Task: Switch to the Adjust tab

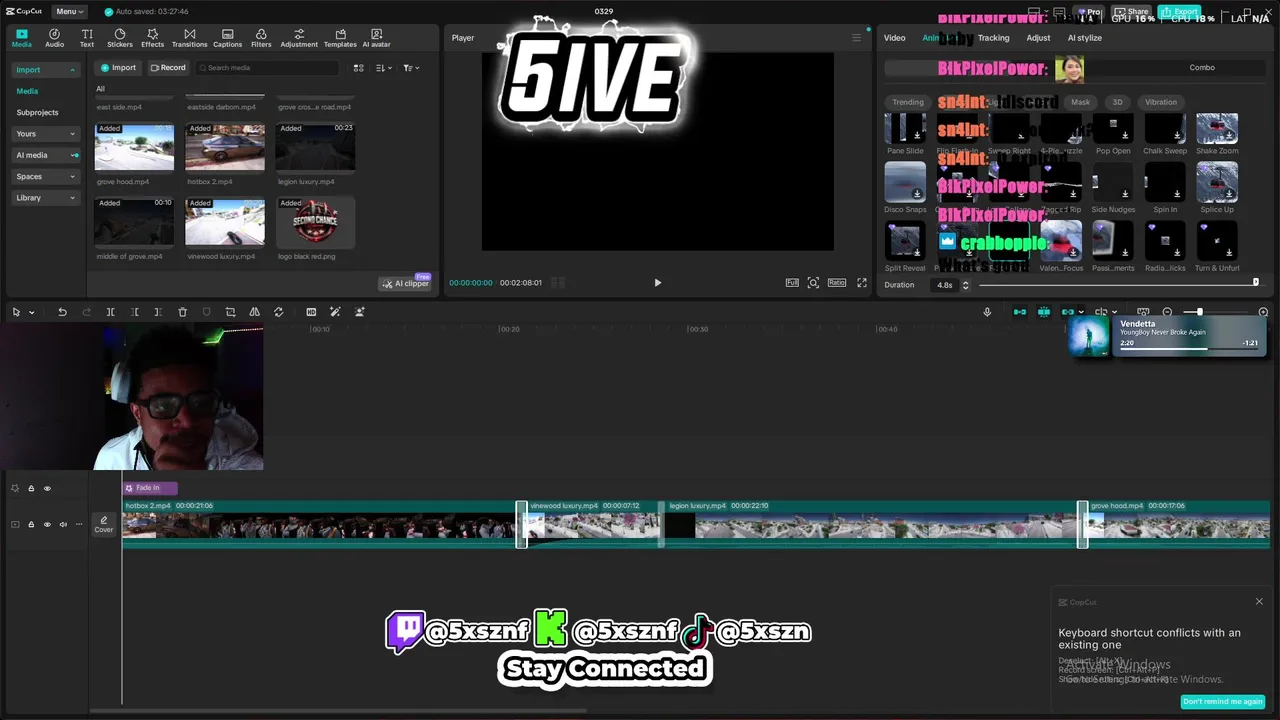Action: coord(1038,38)
